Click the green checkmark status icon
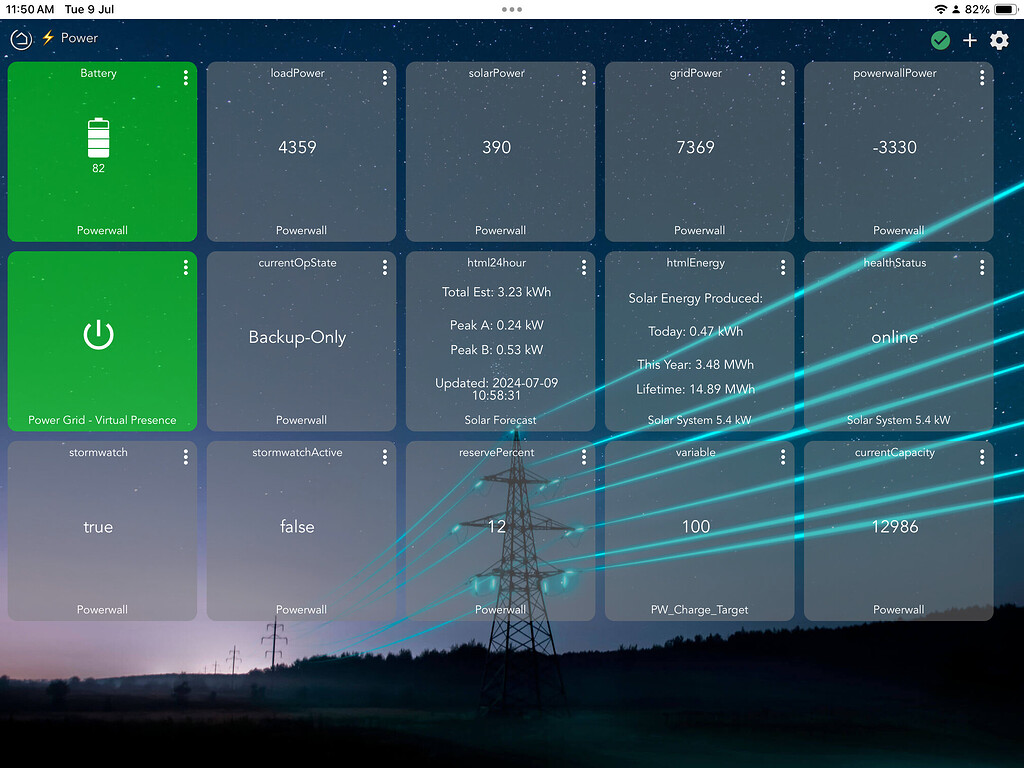The width and height of the screenshot is (1024, 768). [x=940, y=41]
